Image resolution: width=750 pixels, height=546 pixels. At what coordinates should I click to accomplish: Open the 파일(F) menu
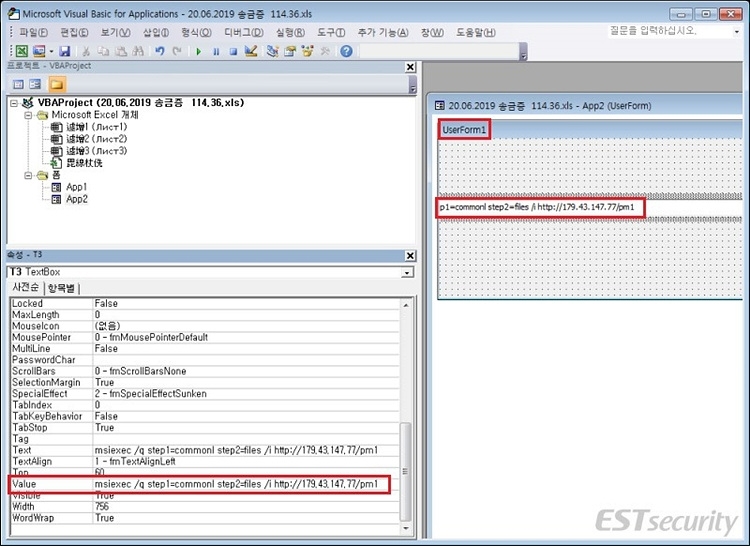tap(33, 33)
